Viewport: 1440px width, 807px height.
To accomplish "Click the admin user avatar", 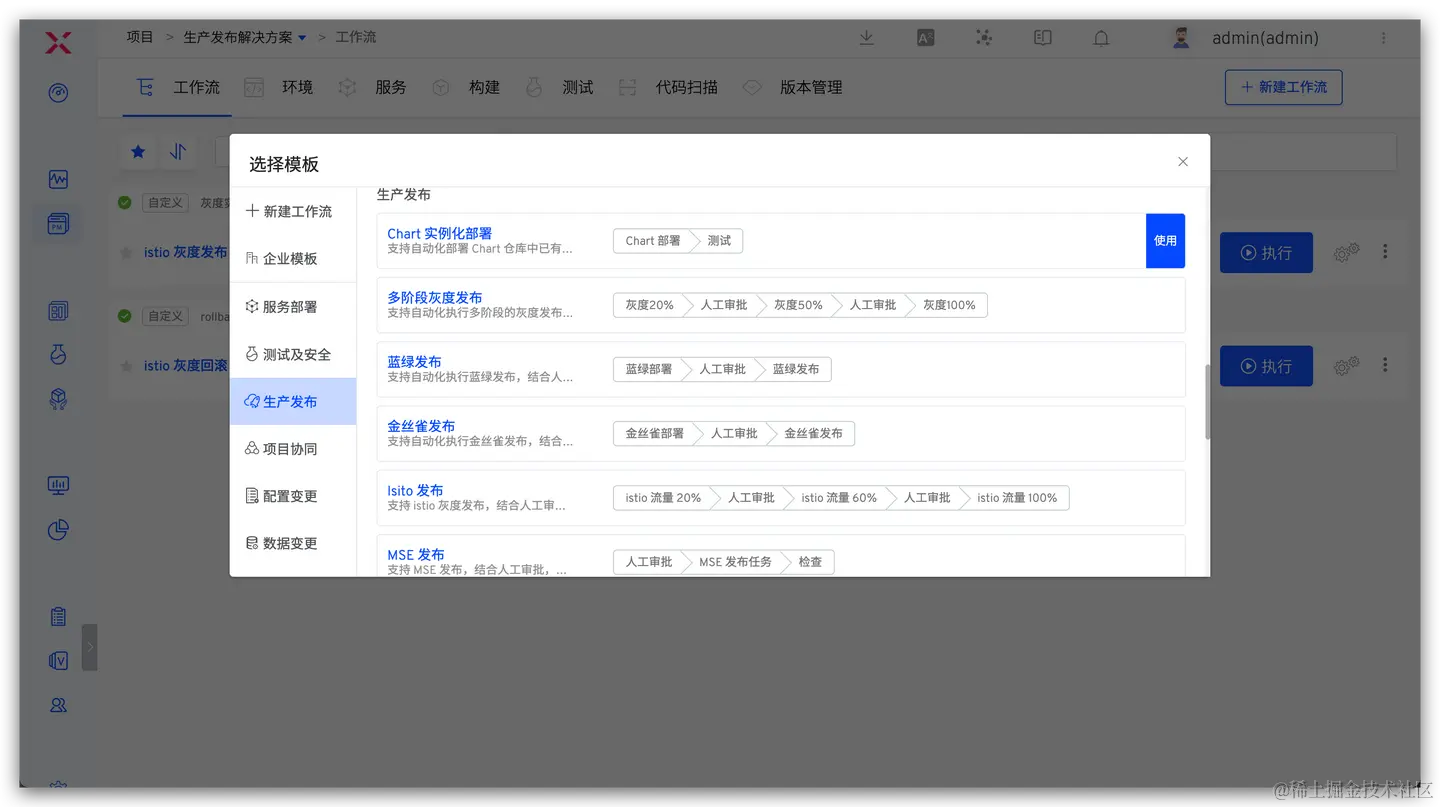I will [1182, 38].
